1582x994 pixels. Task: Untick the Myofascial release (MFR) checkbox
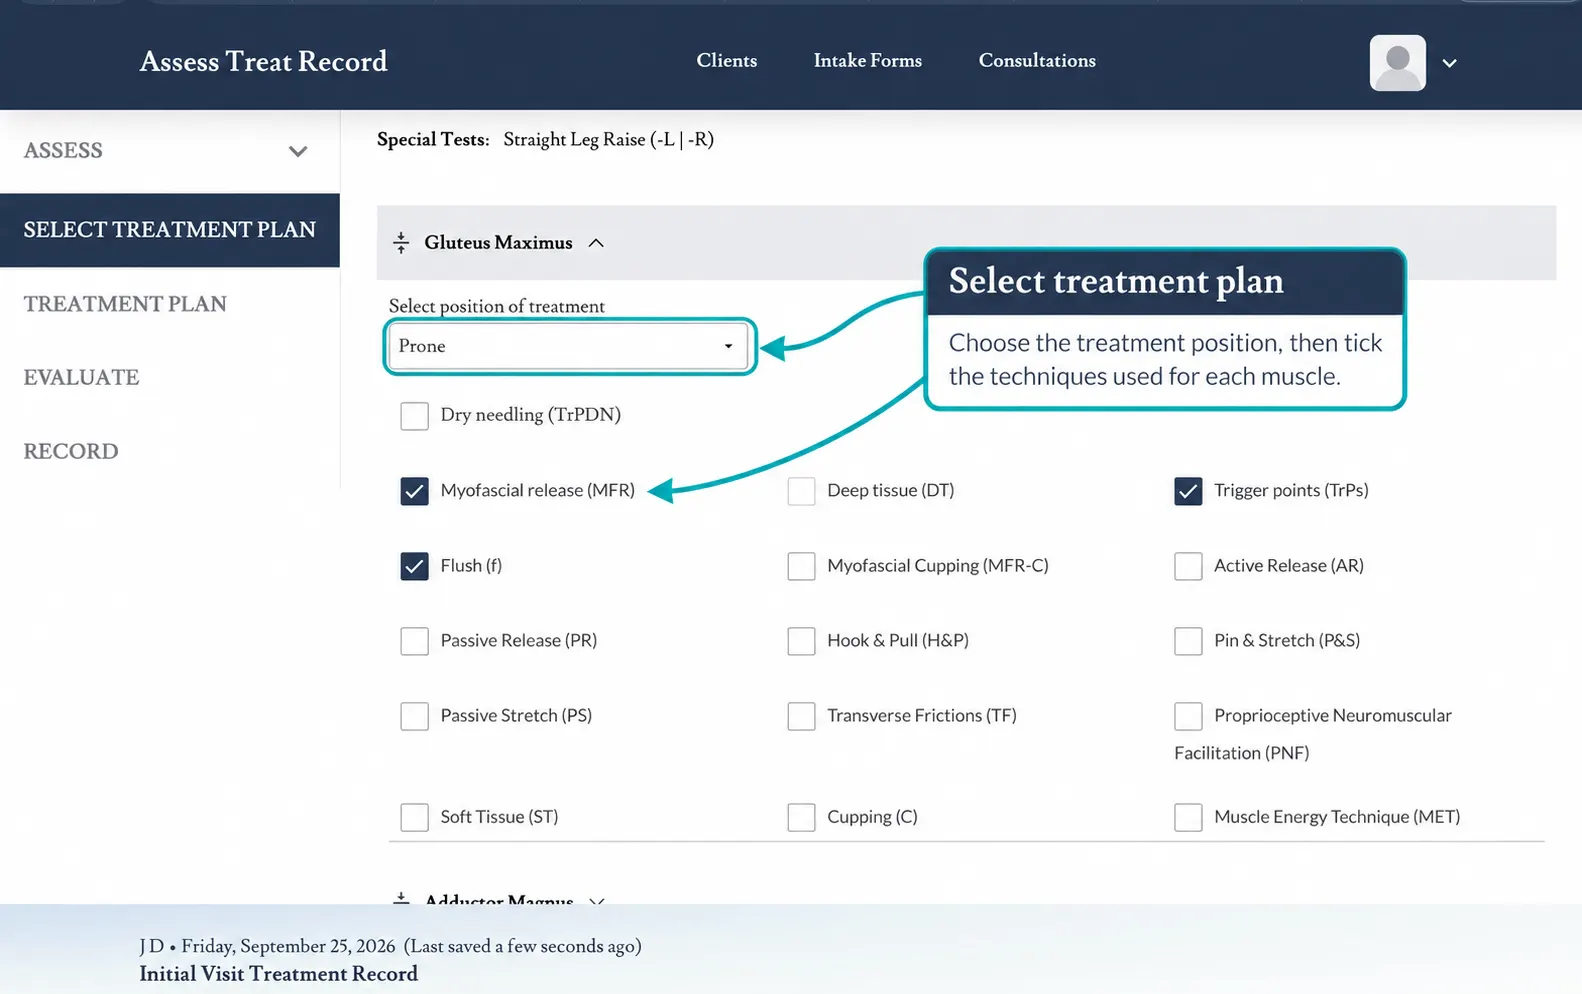(x=414, y=491)
